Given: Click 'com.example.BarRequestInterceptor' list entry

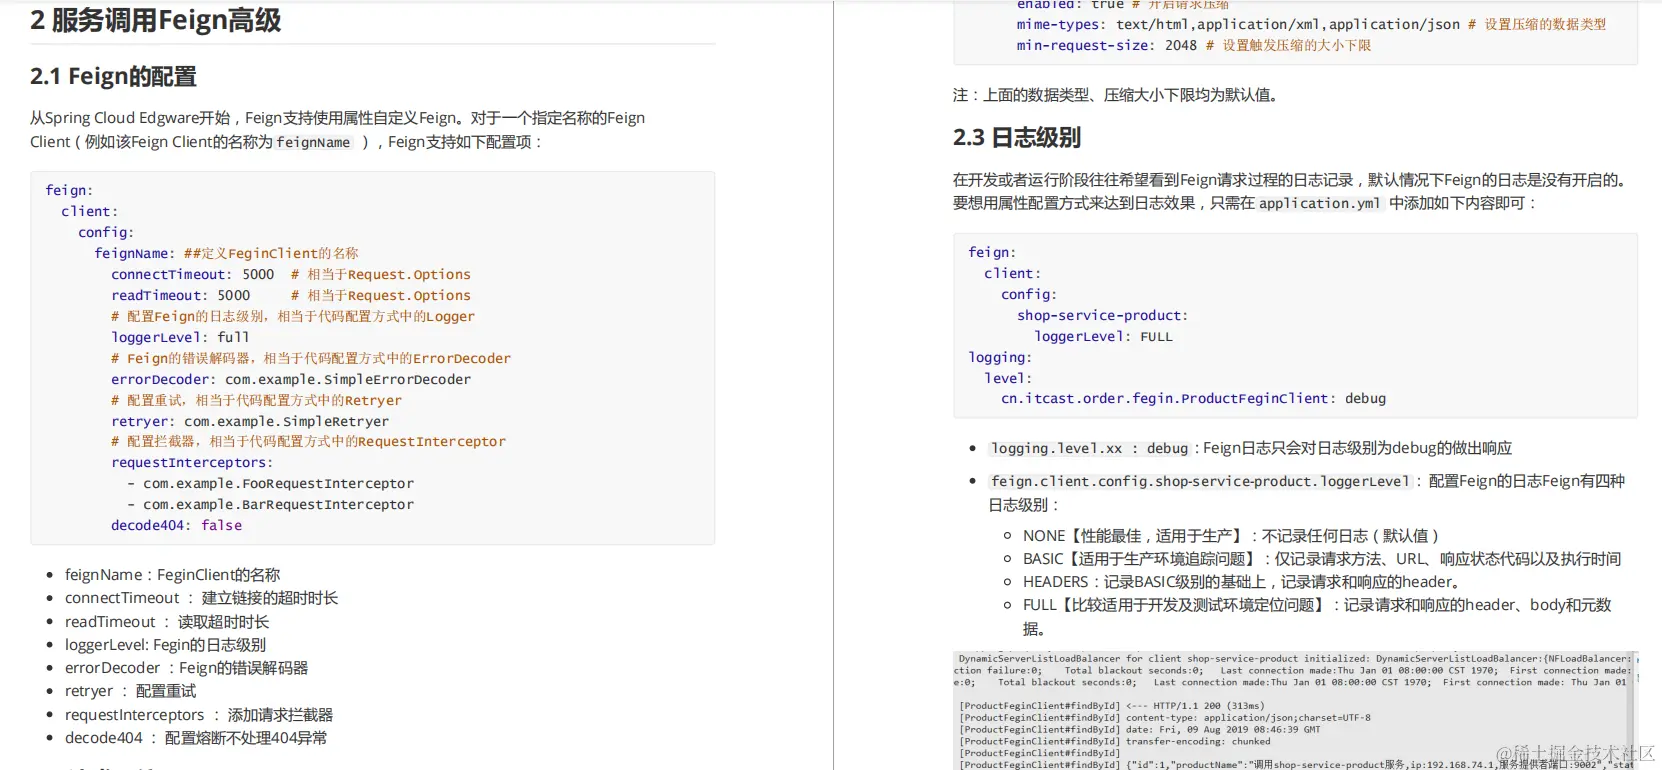Looking at the screenshot, I should pos(278,504).
